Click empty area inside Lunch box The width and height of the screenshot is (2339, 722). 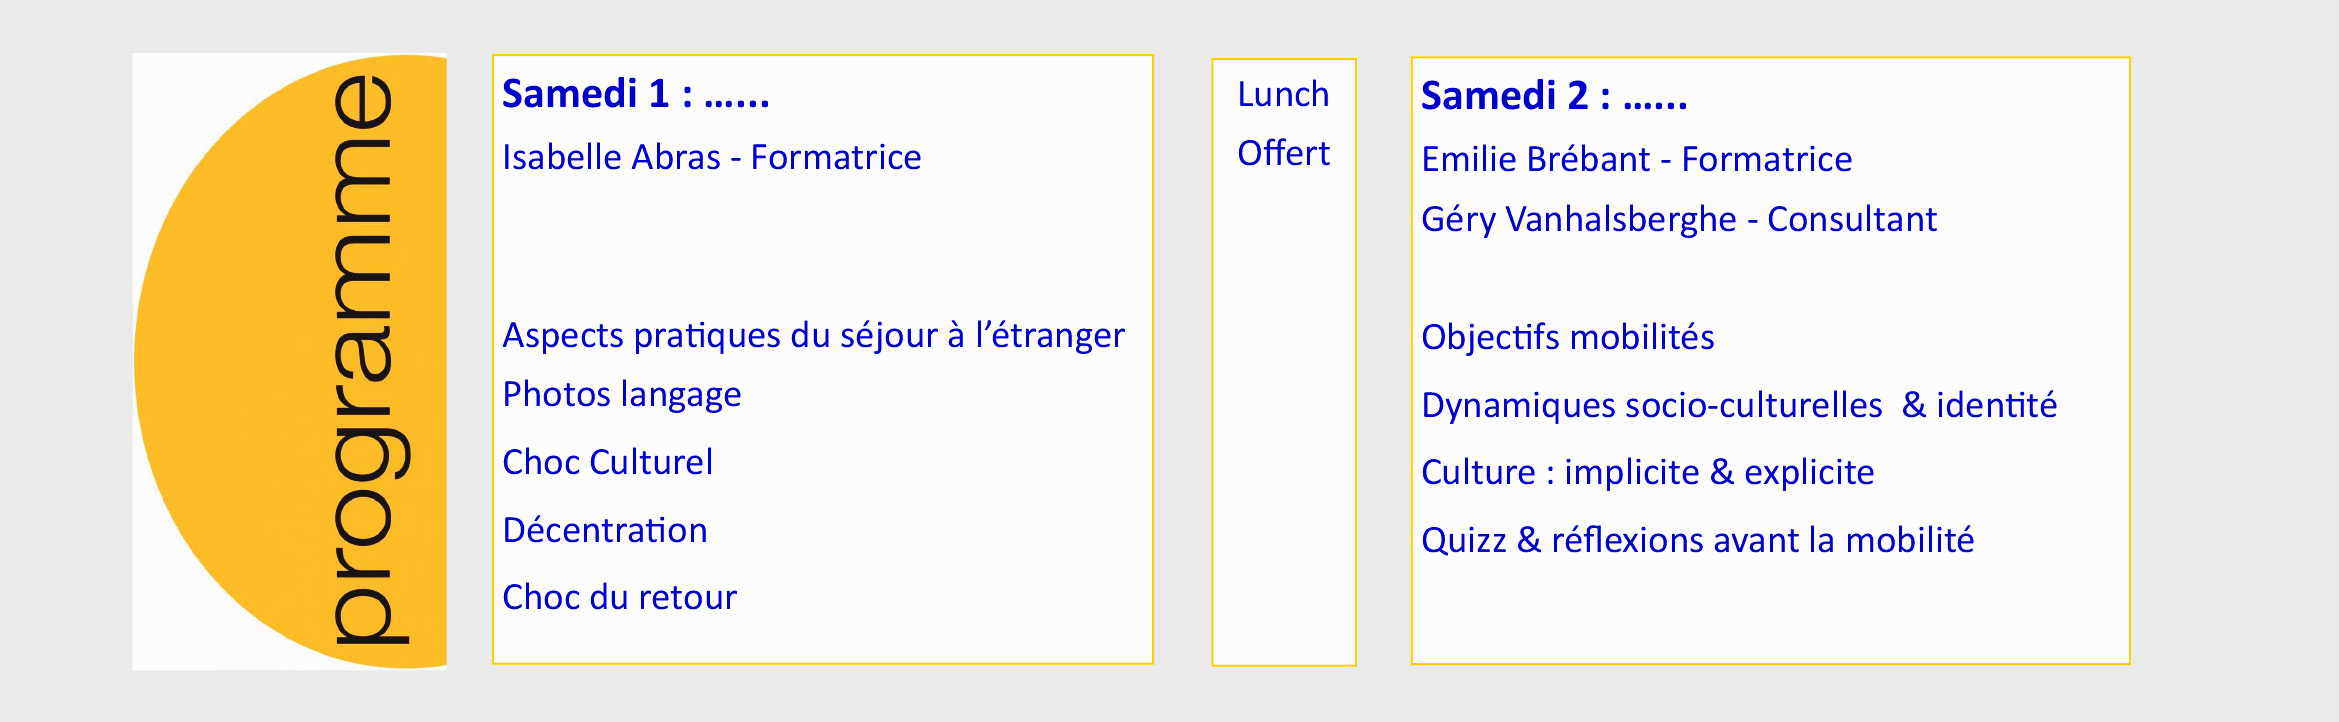1284,420
